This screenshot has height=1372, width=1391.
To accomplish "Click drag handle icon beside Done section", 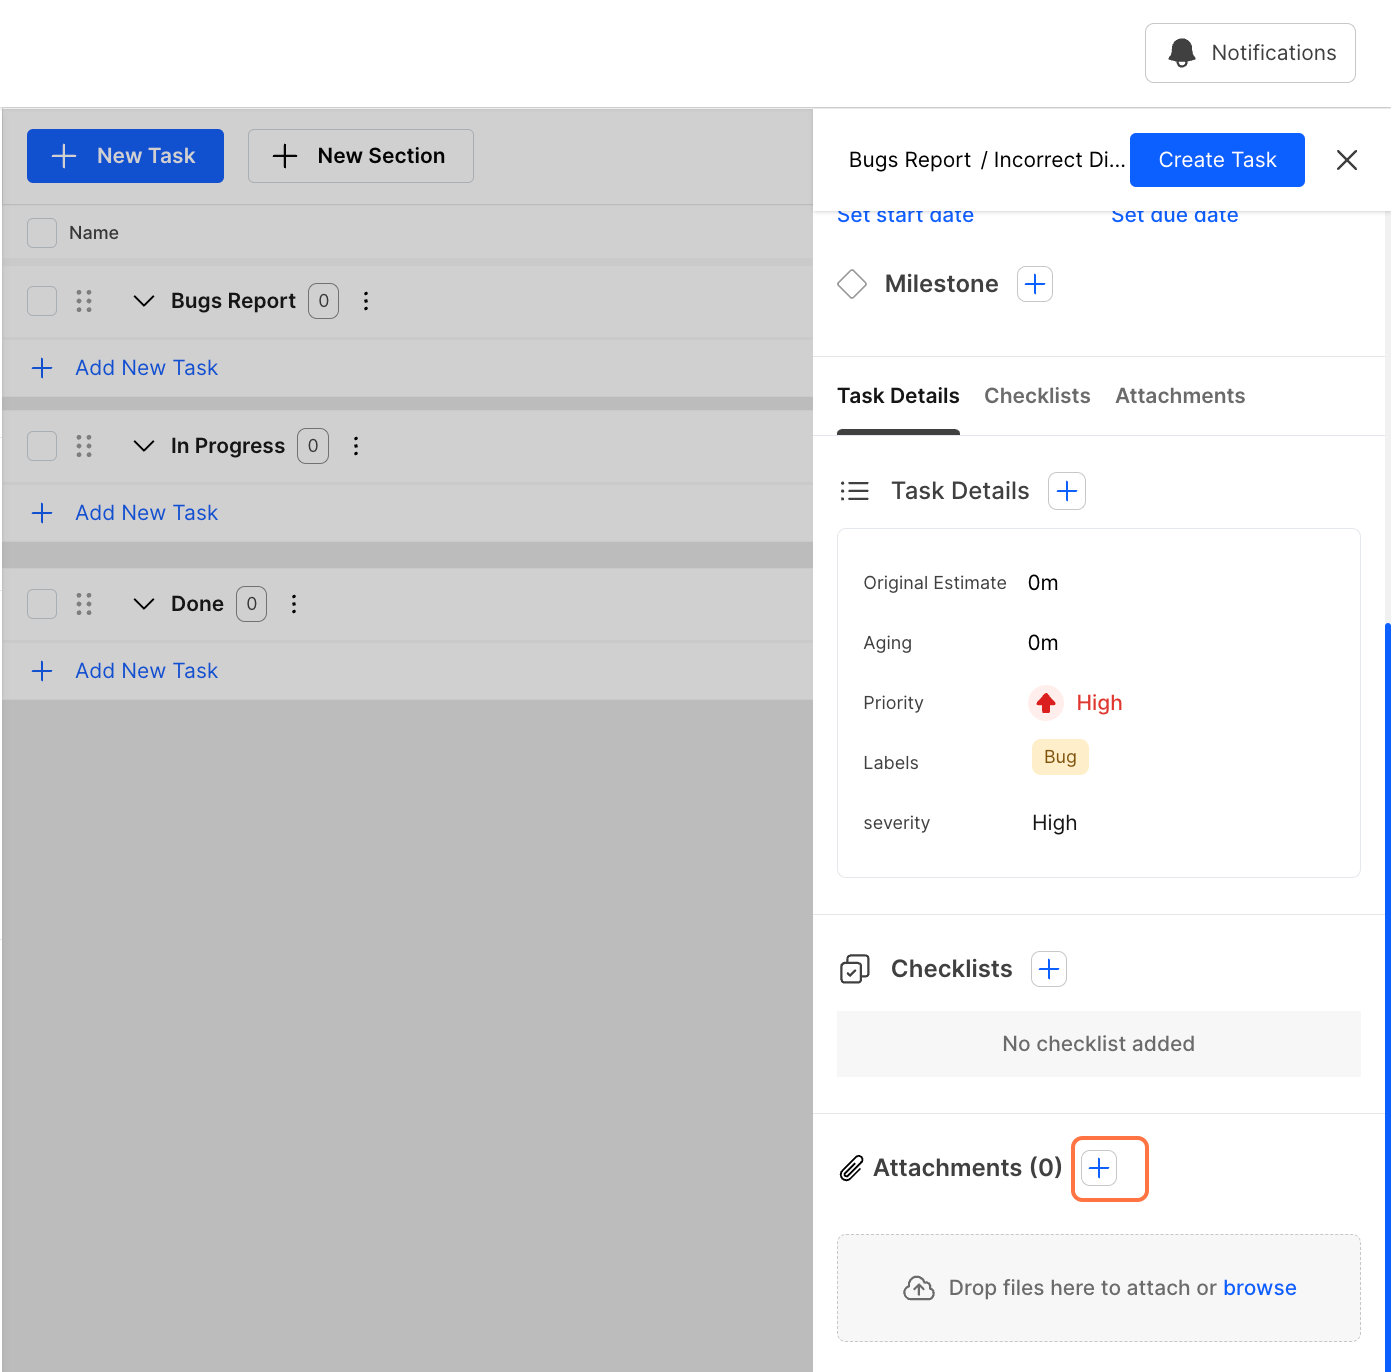I will point(84,604).
